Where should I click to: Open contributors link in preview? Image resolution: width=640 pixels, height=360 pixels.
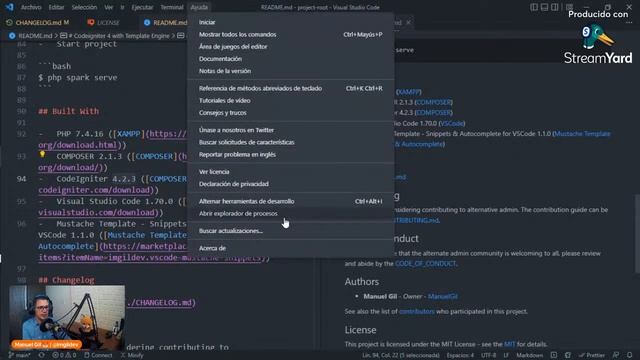[416, 311]
